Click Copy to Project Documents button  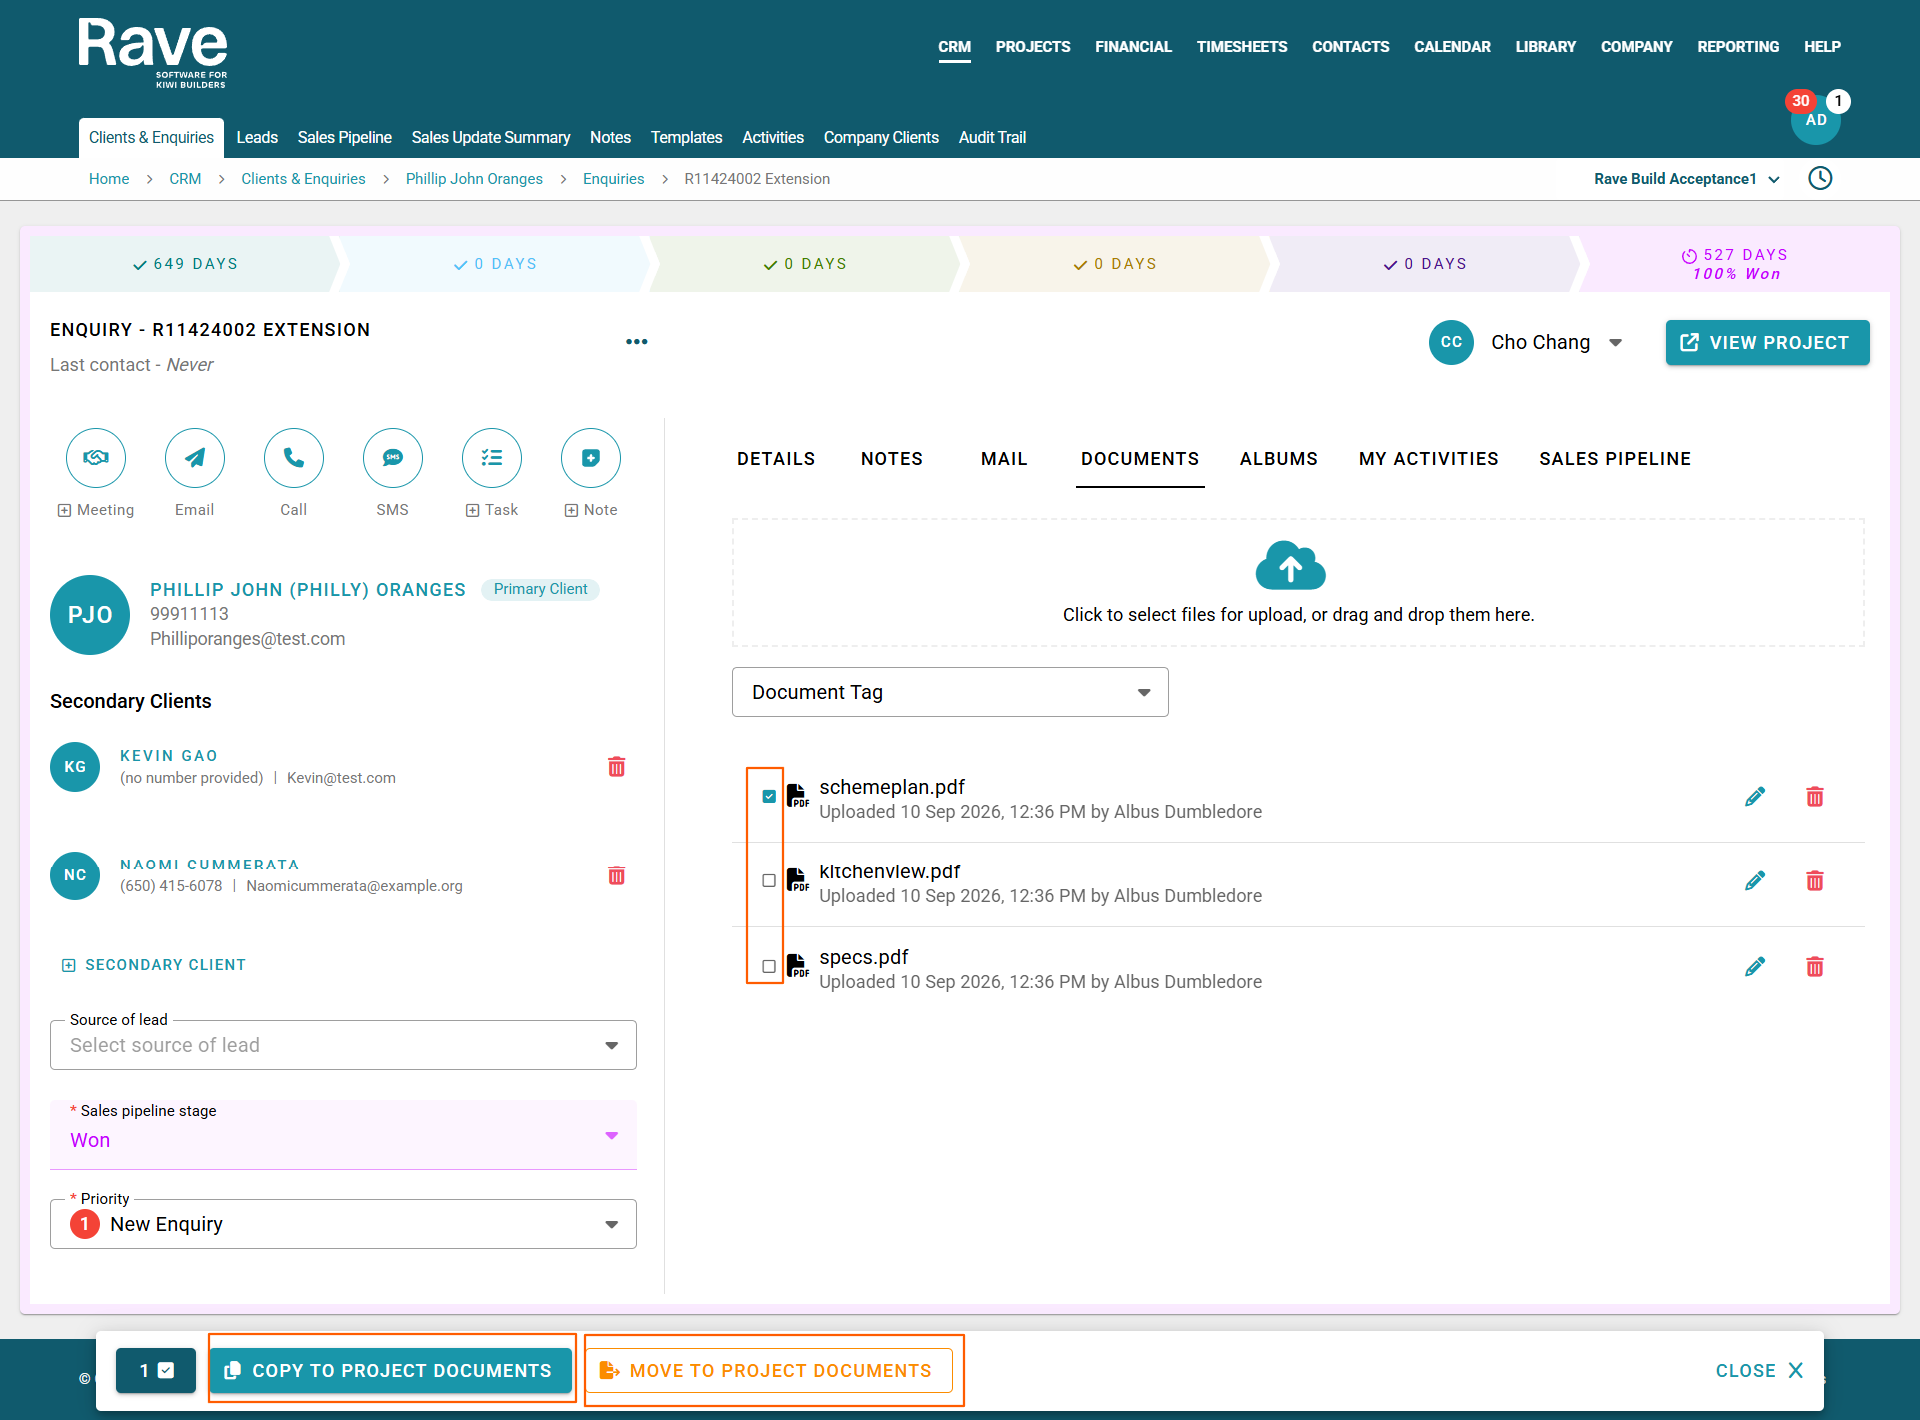tap(391, 1371)
